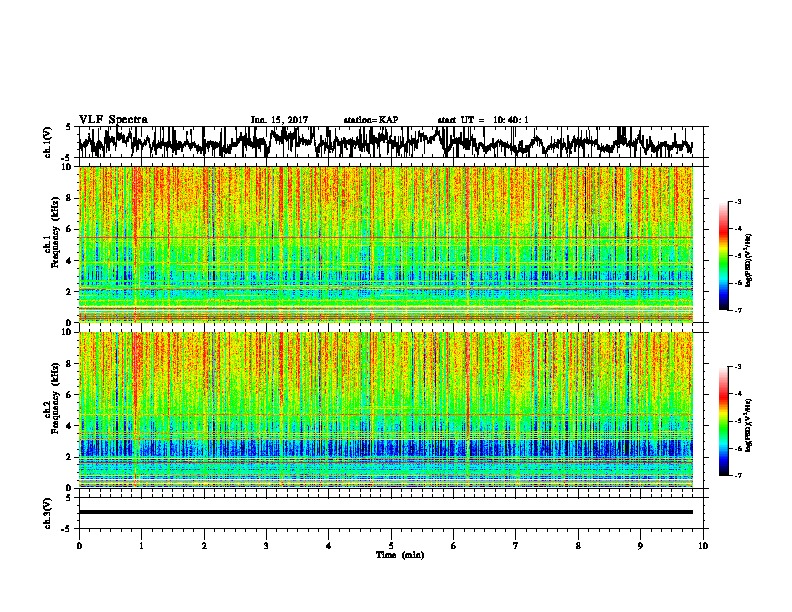Click time-axis tick label "7"
Screen dimensions: 792x612
coord(516,546)
